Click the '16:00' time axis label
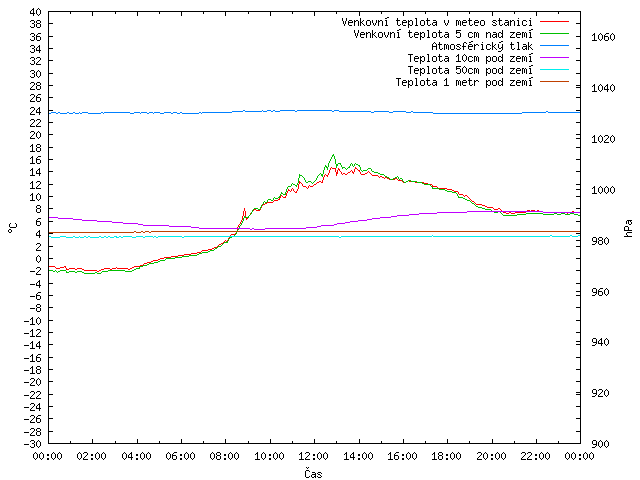 (x=402, y=456)
